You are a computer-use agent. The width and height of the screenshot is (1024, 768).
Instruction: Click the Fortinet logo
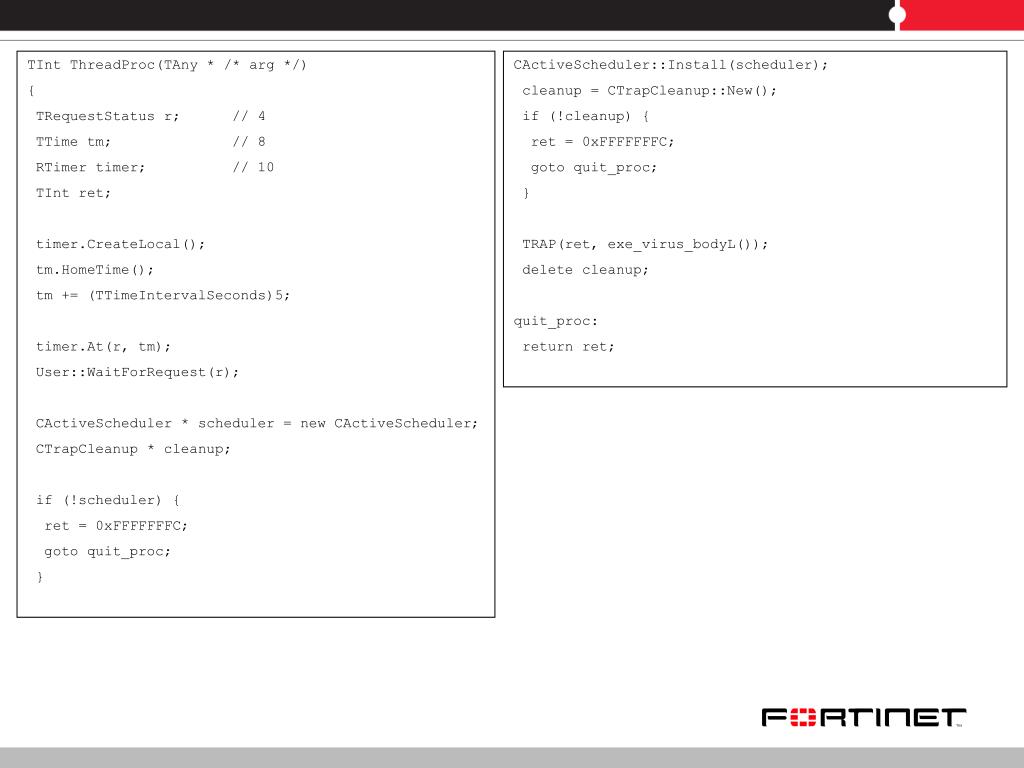(x=863, y=717)
